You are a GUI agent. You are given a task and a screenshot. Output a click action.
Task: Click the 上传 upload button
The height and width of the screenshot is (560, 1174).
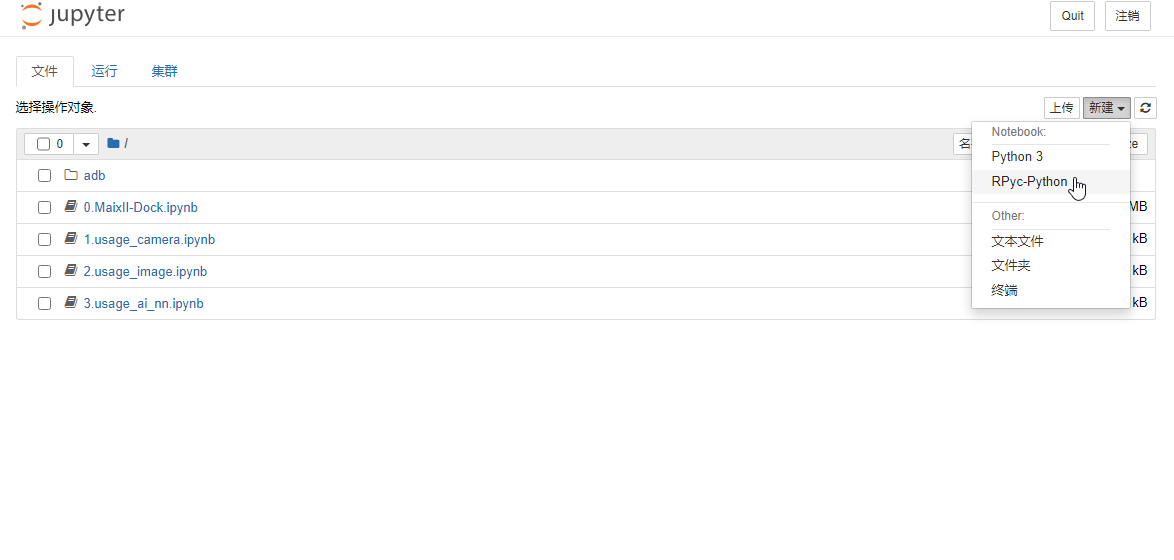[x=1061, y=108]
